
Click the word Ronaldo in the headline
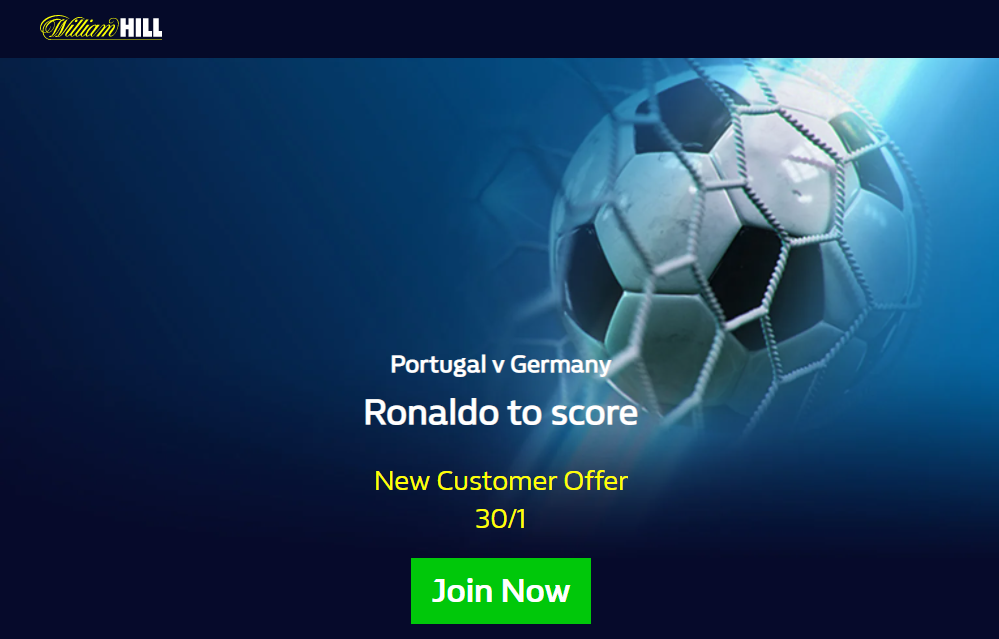(x=431, y=412)
